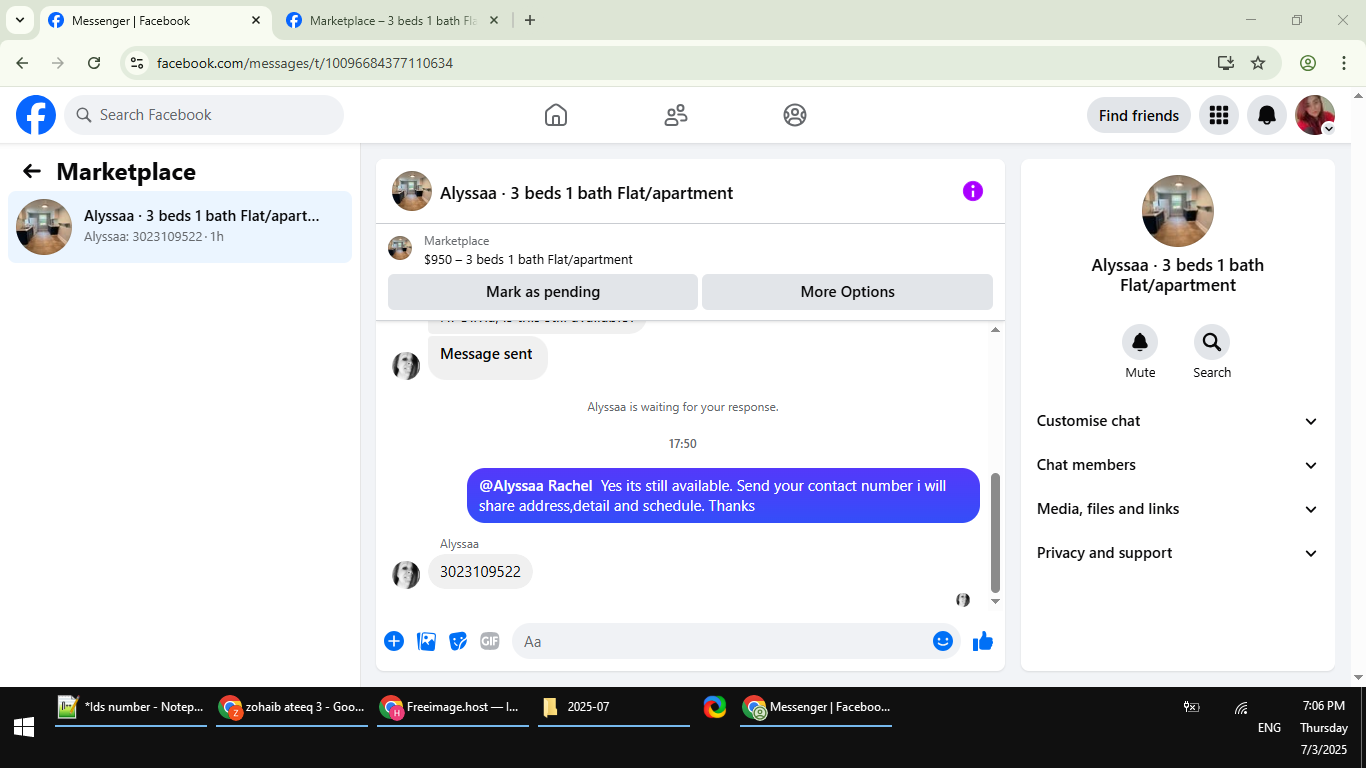Open conversation information purple icon
Image resolution: width=1366 pixels, height=768 pixels.
[973, 191]
